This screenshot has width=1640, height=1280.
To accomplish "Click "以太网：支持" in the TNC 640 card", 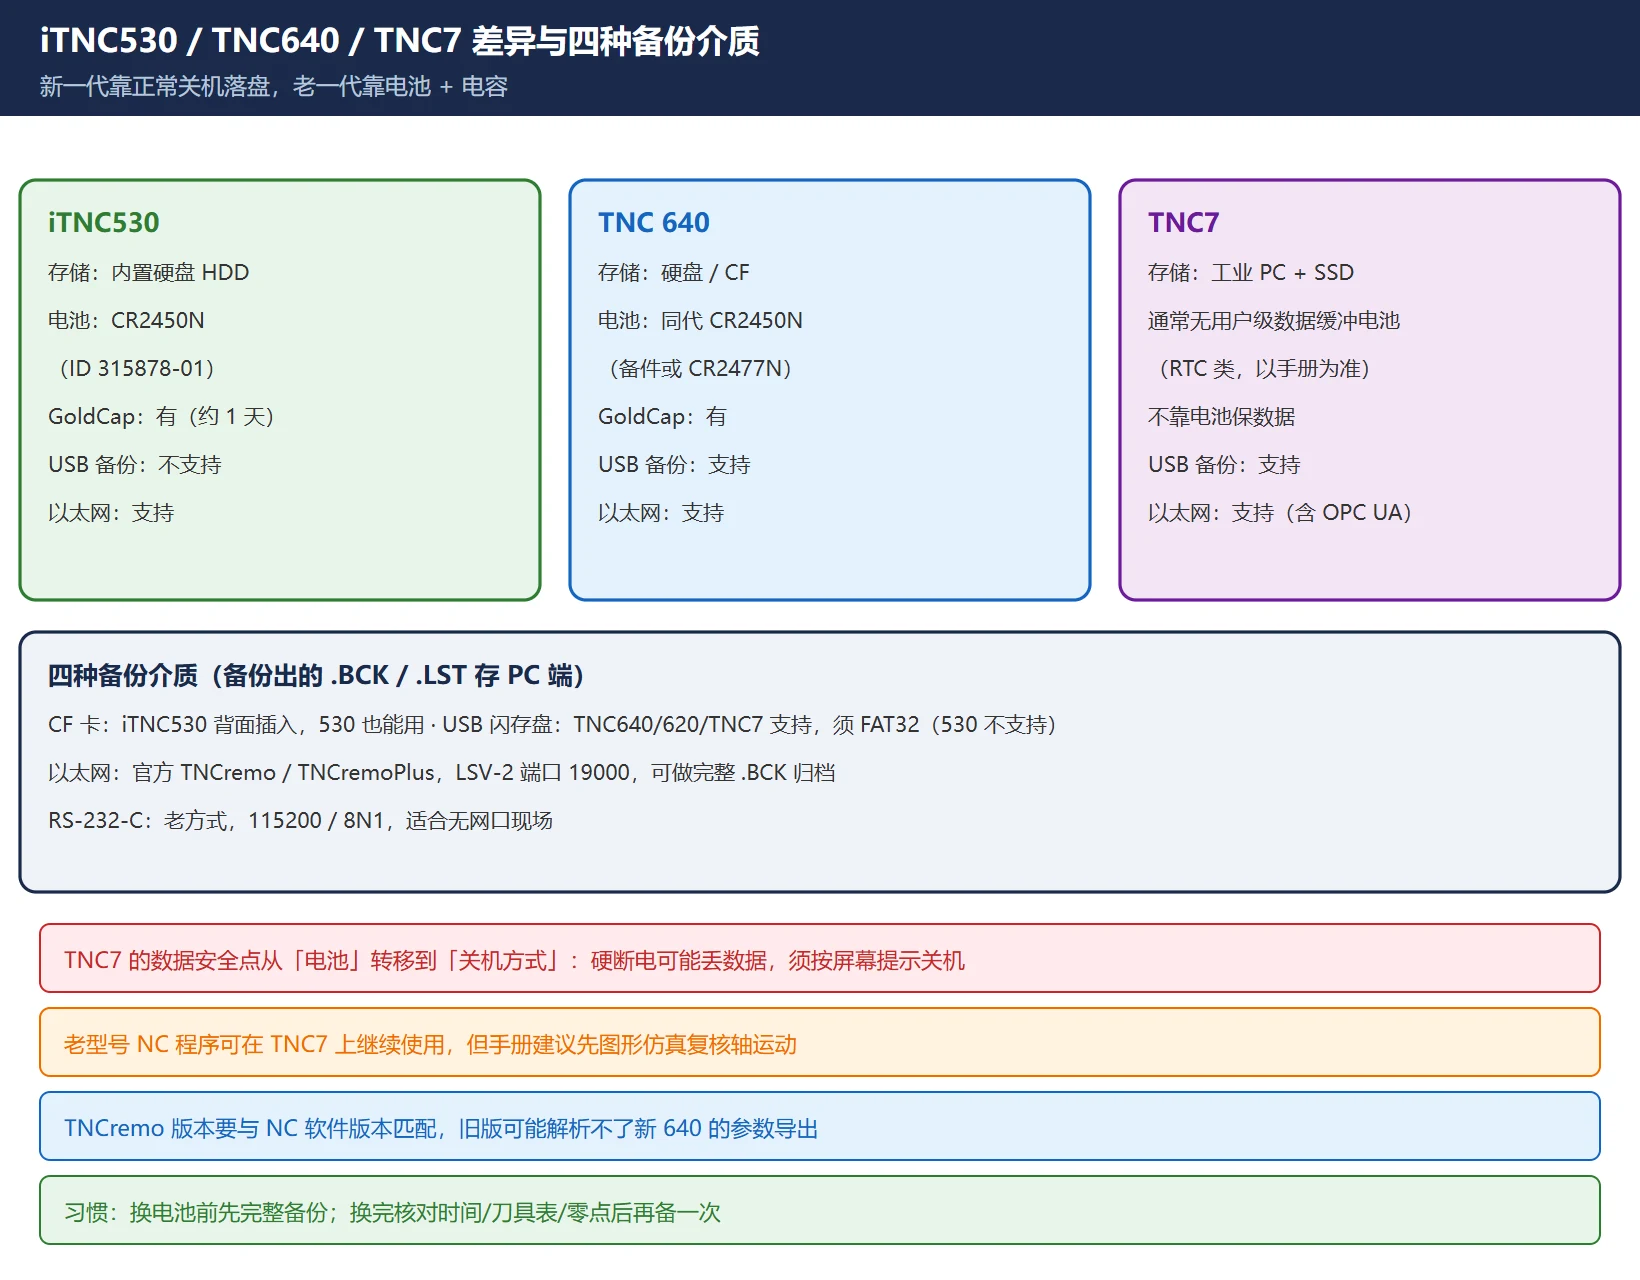I will tap(661, 512).
